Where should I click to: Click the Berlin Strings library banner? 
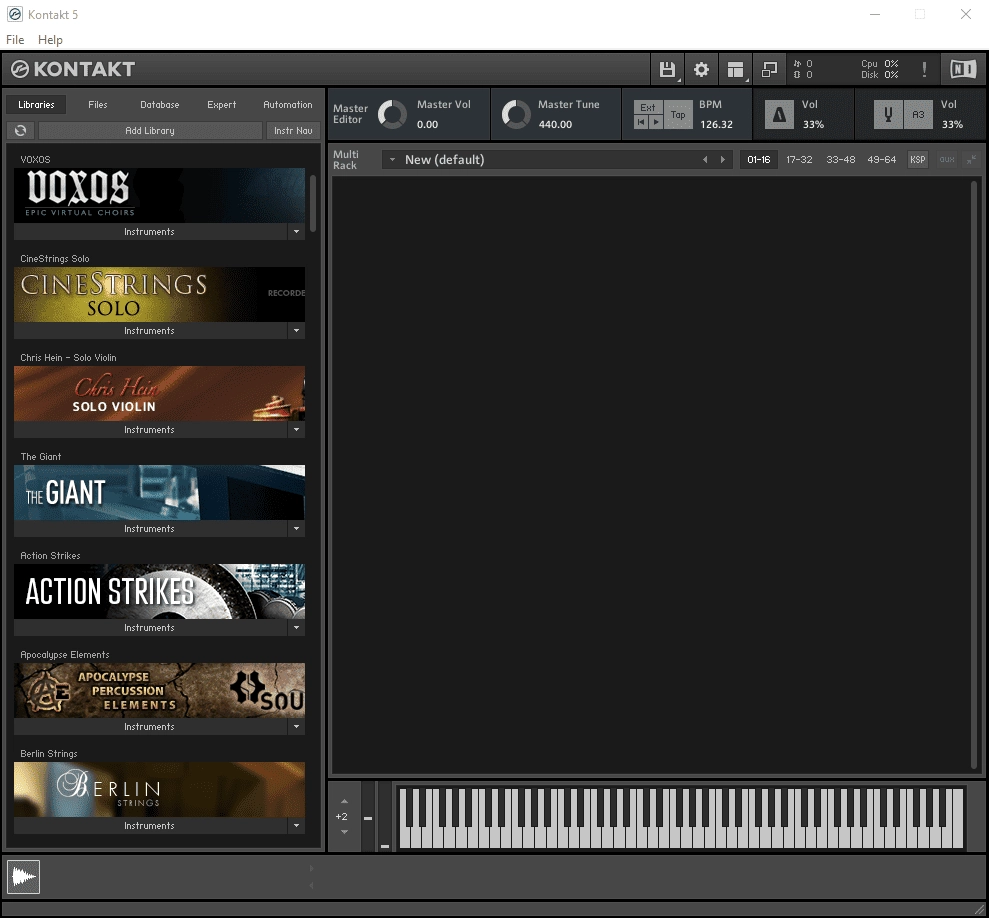click(160, 789)
